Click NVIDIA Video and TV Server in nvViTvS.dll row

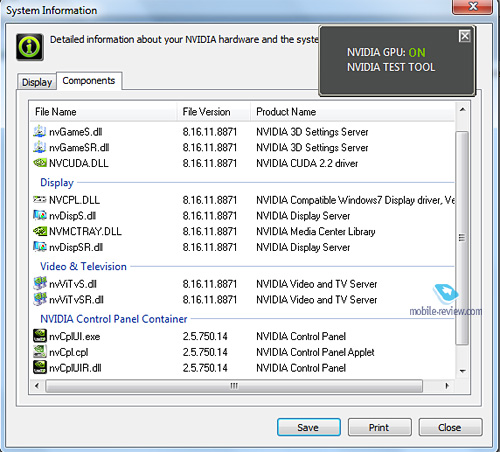[x=316, y=284]
